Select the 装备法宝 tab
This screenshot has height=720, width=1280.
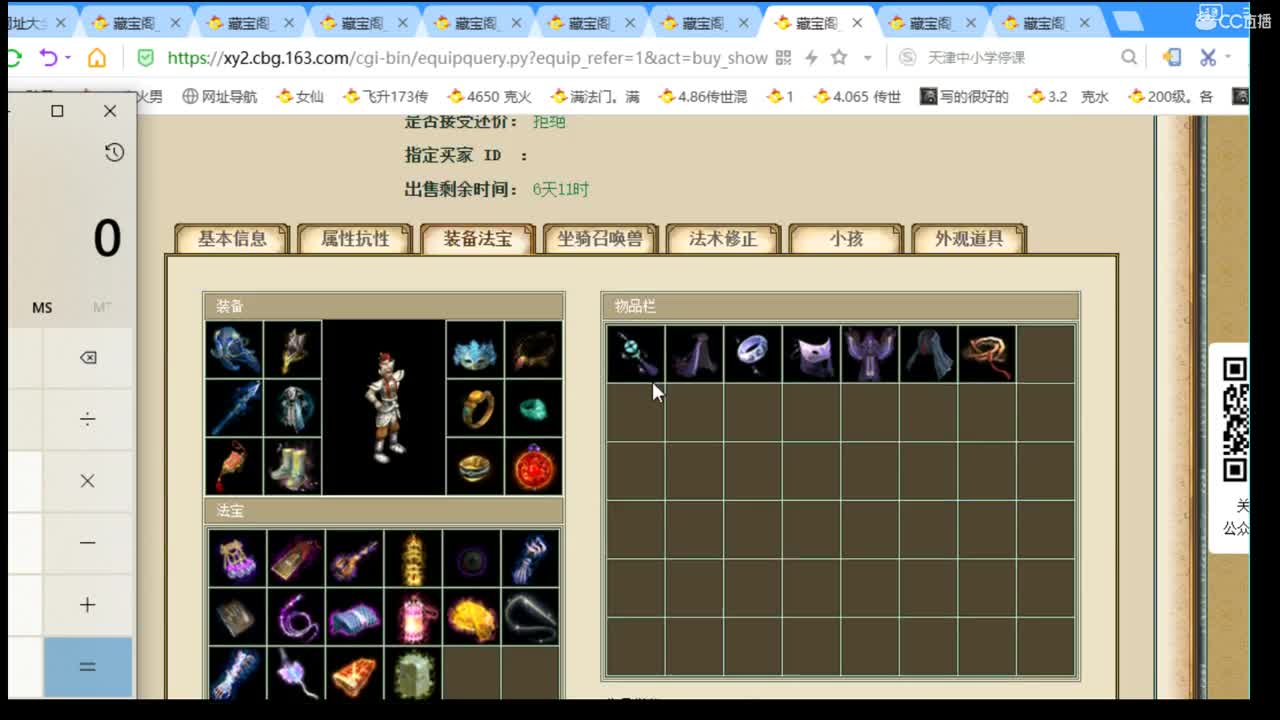point(478,239)
